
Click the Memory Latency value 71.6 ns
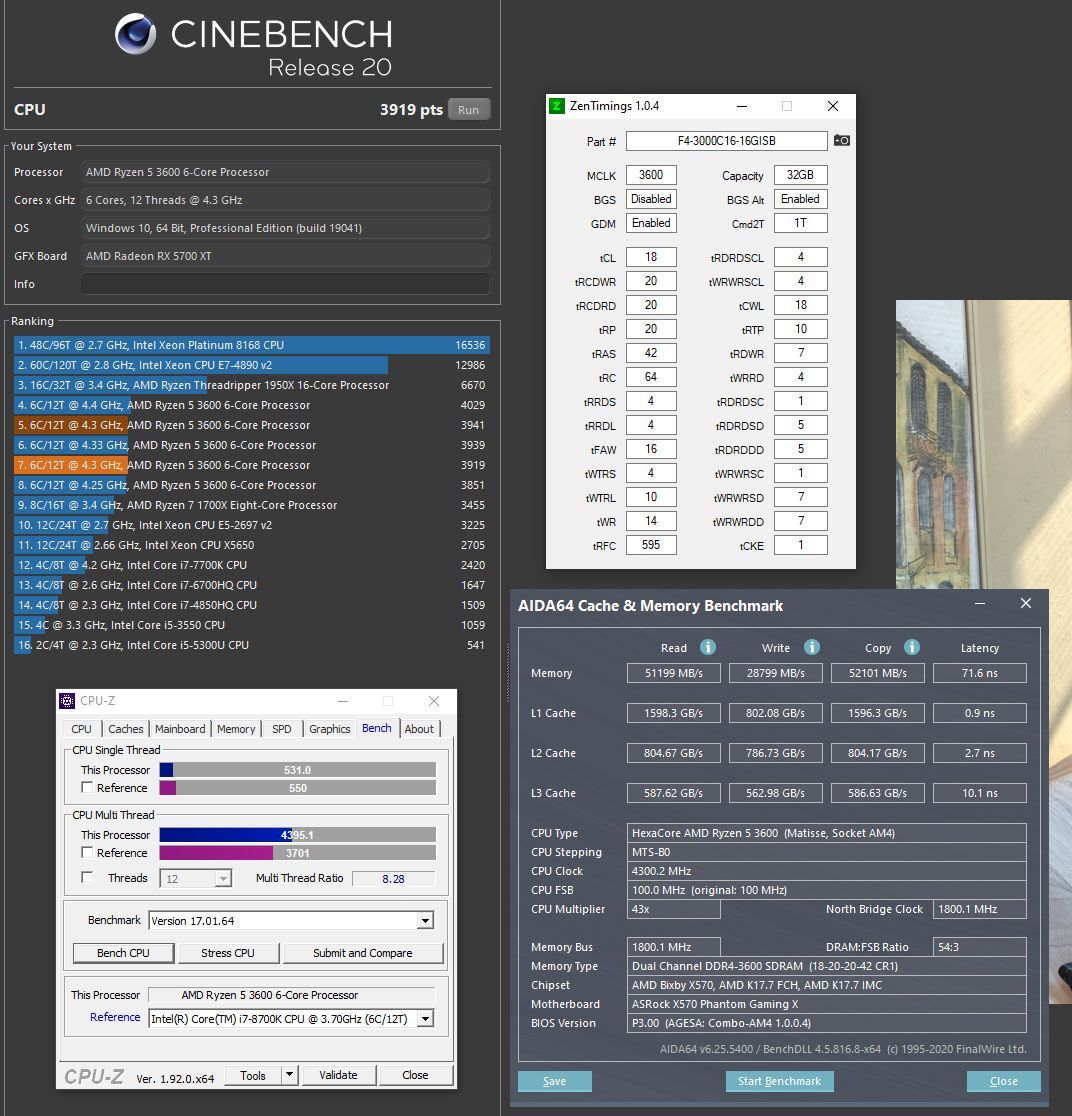click(x=979, y=673)
